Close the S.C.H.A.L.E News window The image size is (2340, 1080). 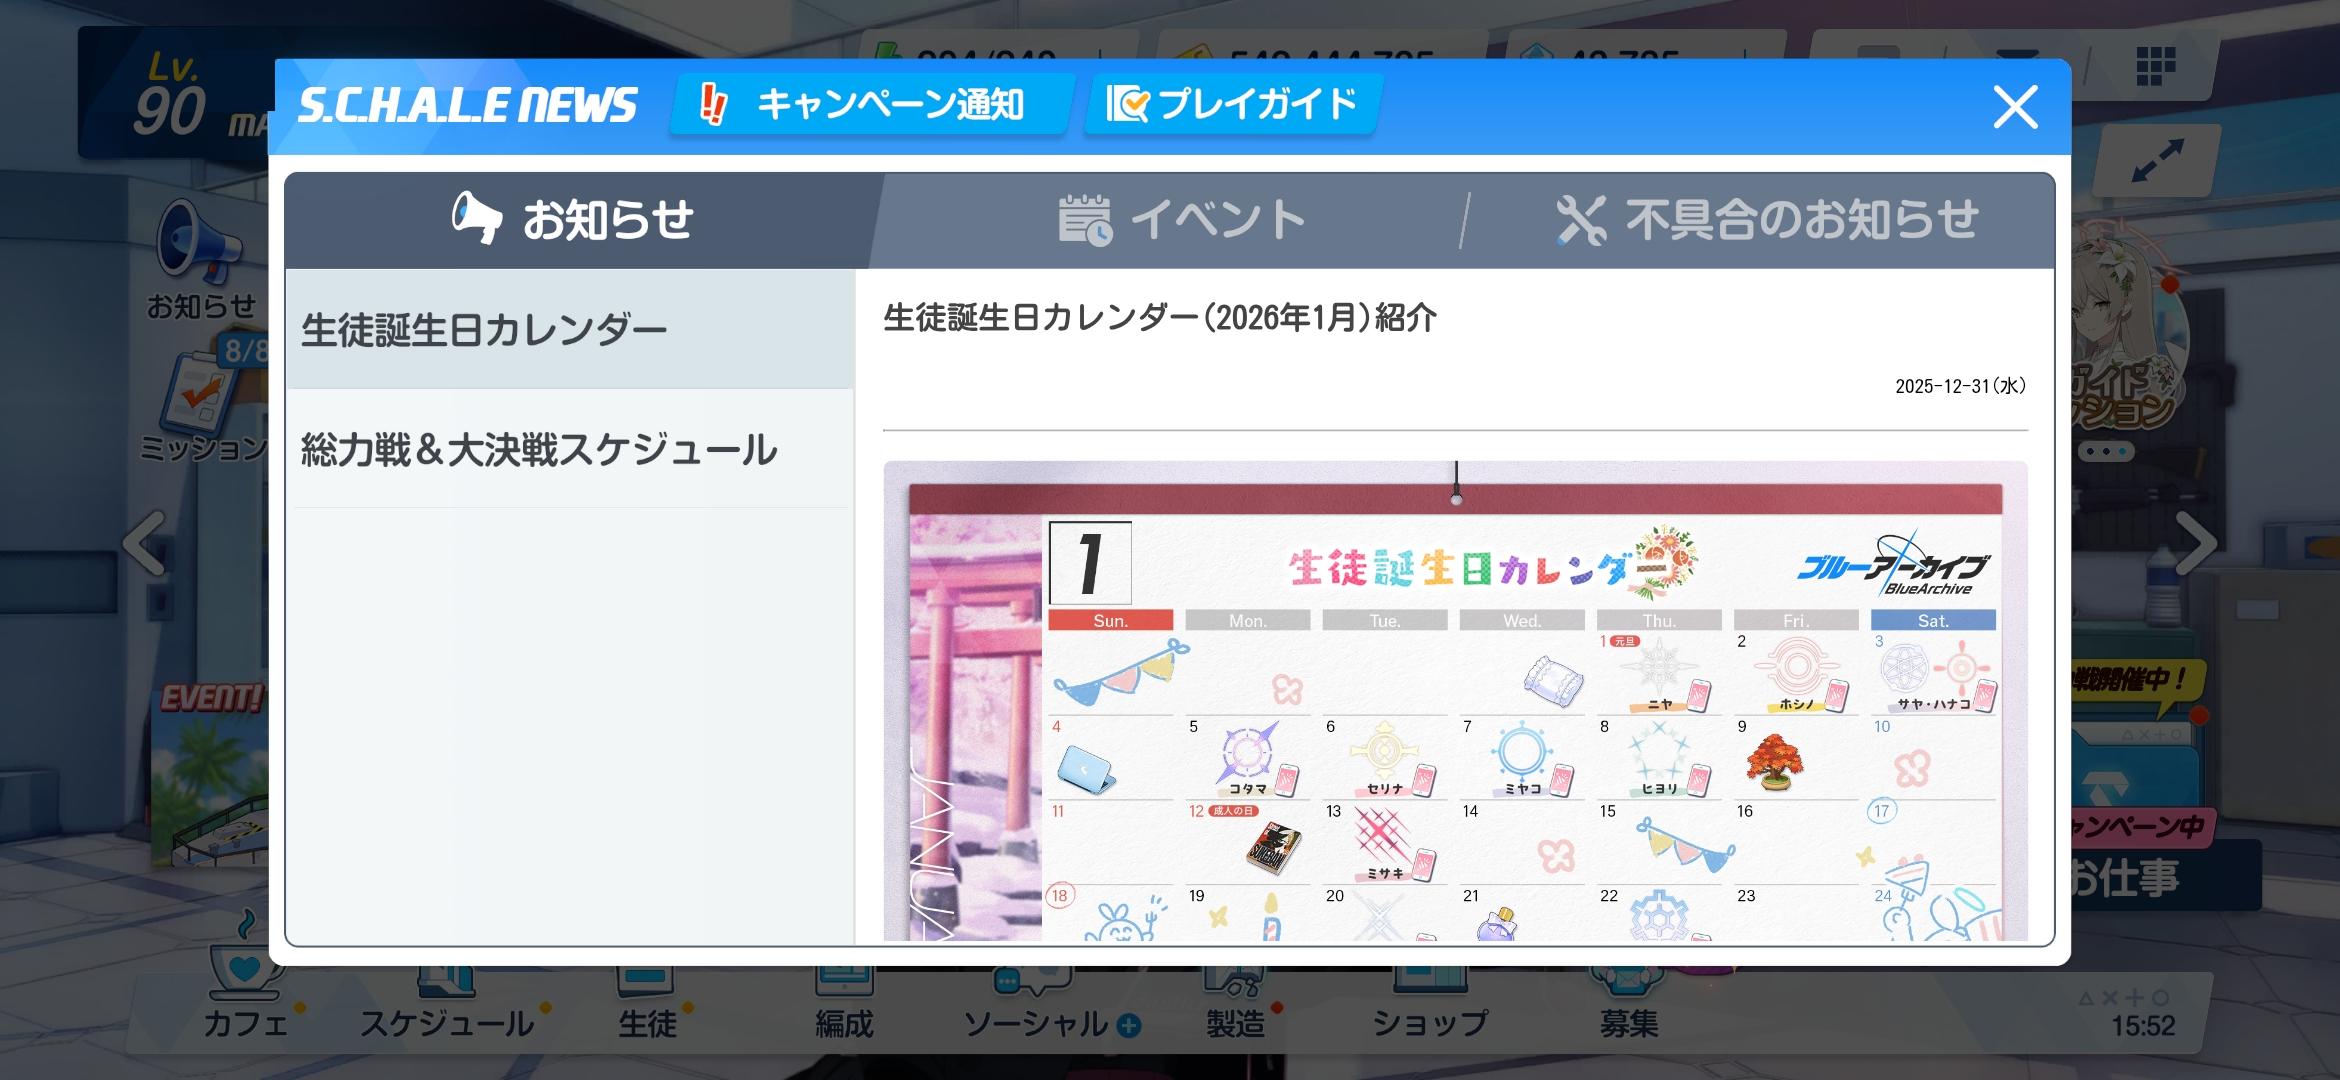(x=2014, y=107)
